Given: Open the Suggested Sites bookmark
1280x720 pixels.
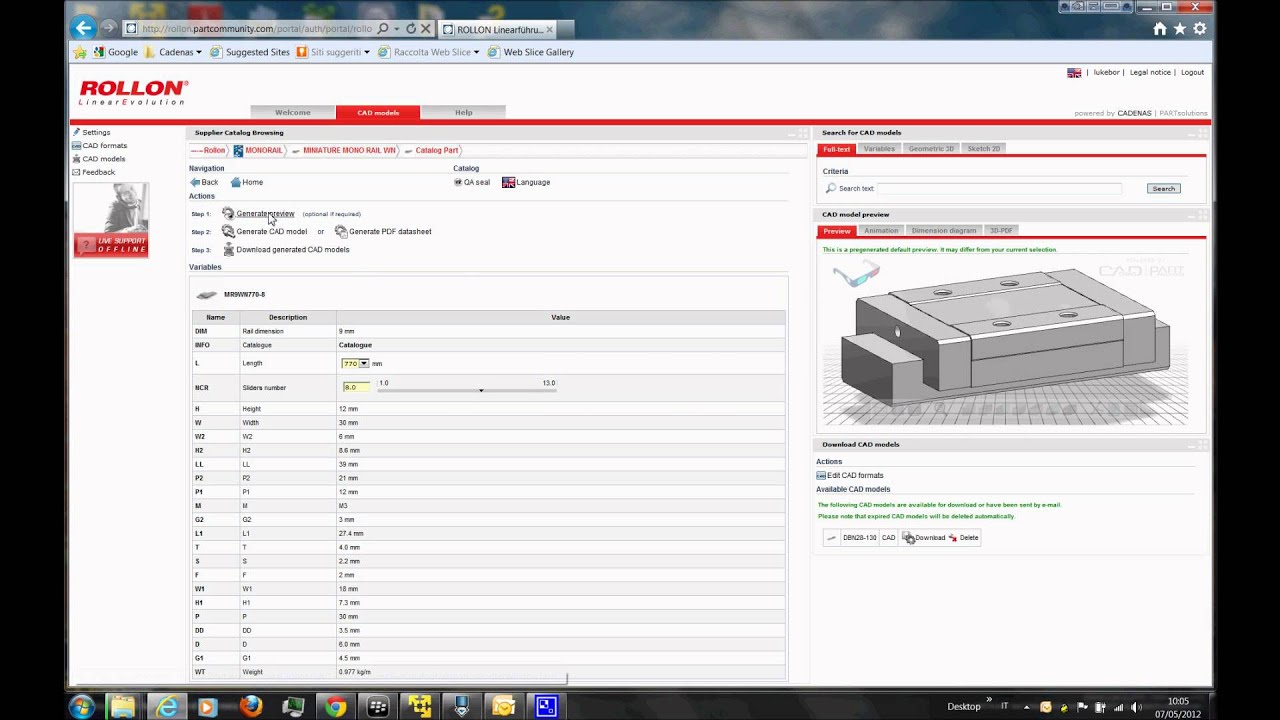Looking at the screenshot, I should point(250,52).
